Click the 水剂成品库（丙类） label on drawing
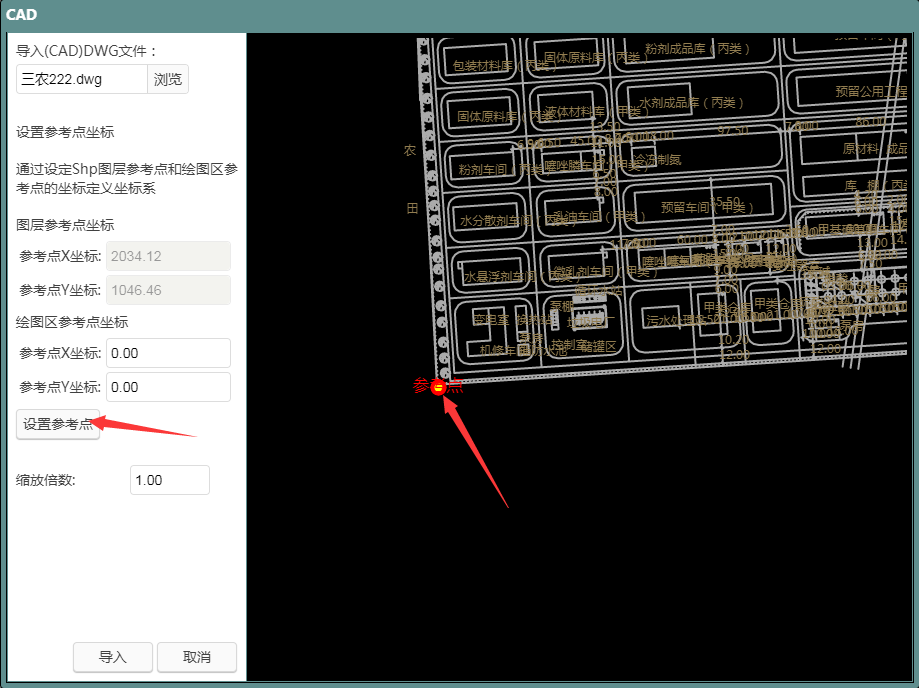Viewport: 919px width, 688px height. pos(690,103)
